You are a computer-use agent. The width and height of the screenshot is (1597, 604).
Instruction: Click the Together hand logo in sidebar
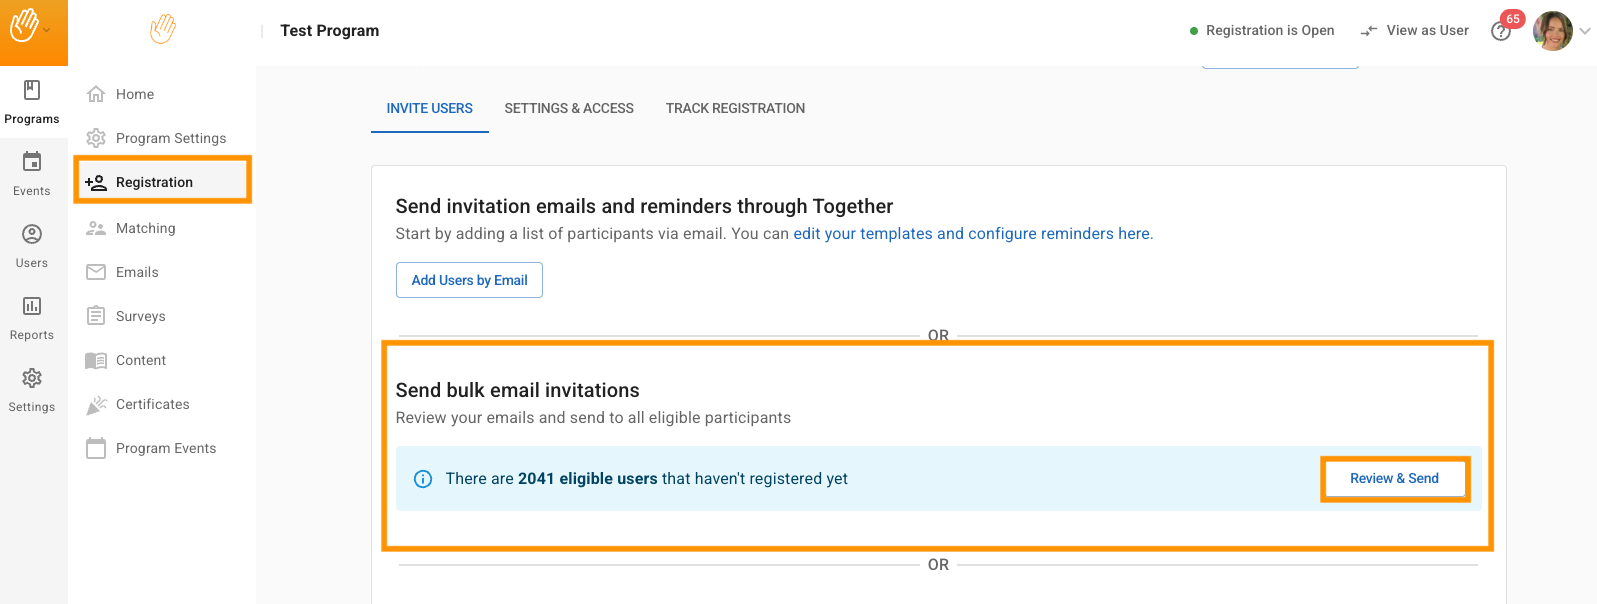click(162, 30)
